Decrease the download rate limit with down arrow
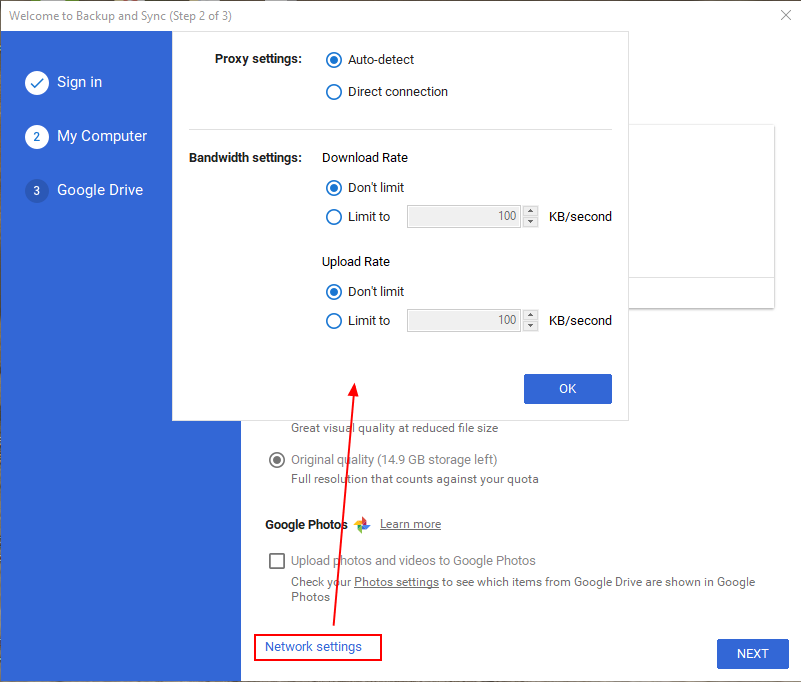801x682 pixels. click(x=530, y=221)
